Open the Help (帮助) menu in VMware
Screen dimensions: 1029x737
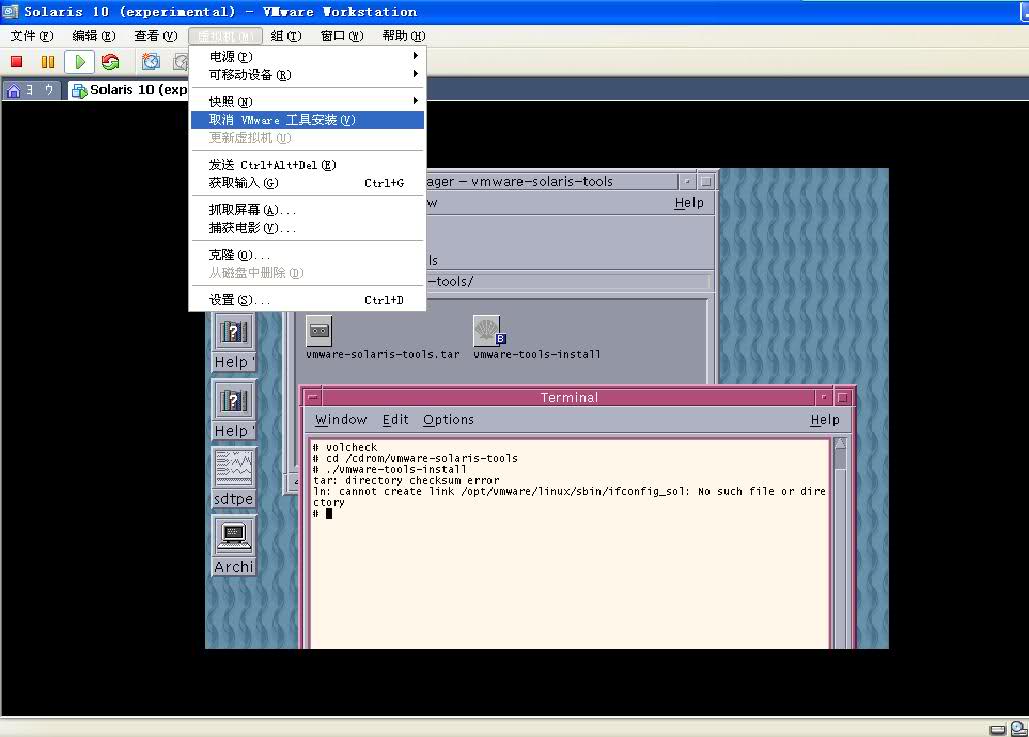point(404,35)
